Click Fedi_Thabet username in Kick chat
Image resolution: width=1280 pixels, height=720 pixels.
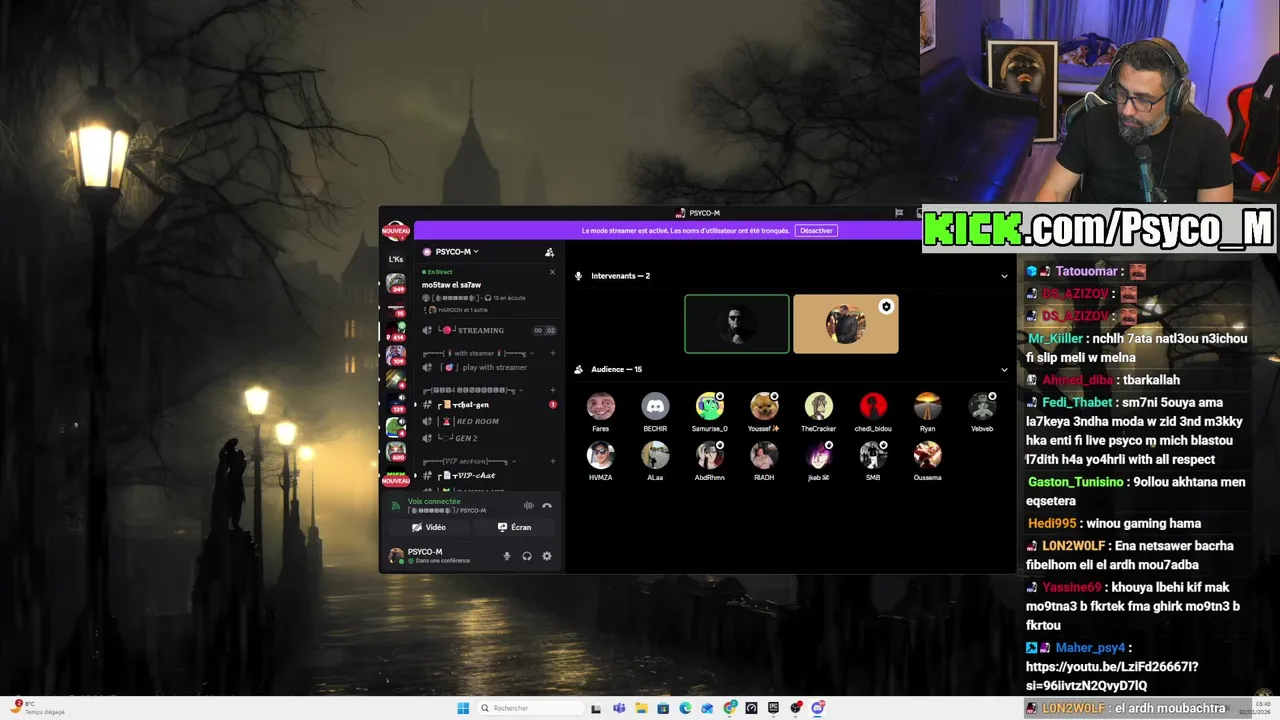pos(1076,402)
